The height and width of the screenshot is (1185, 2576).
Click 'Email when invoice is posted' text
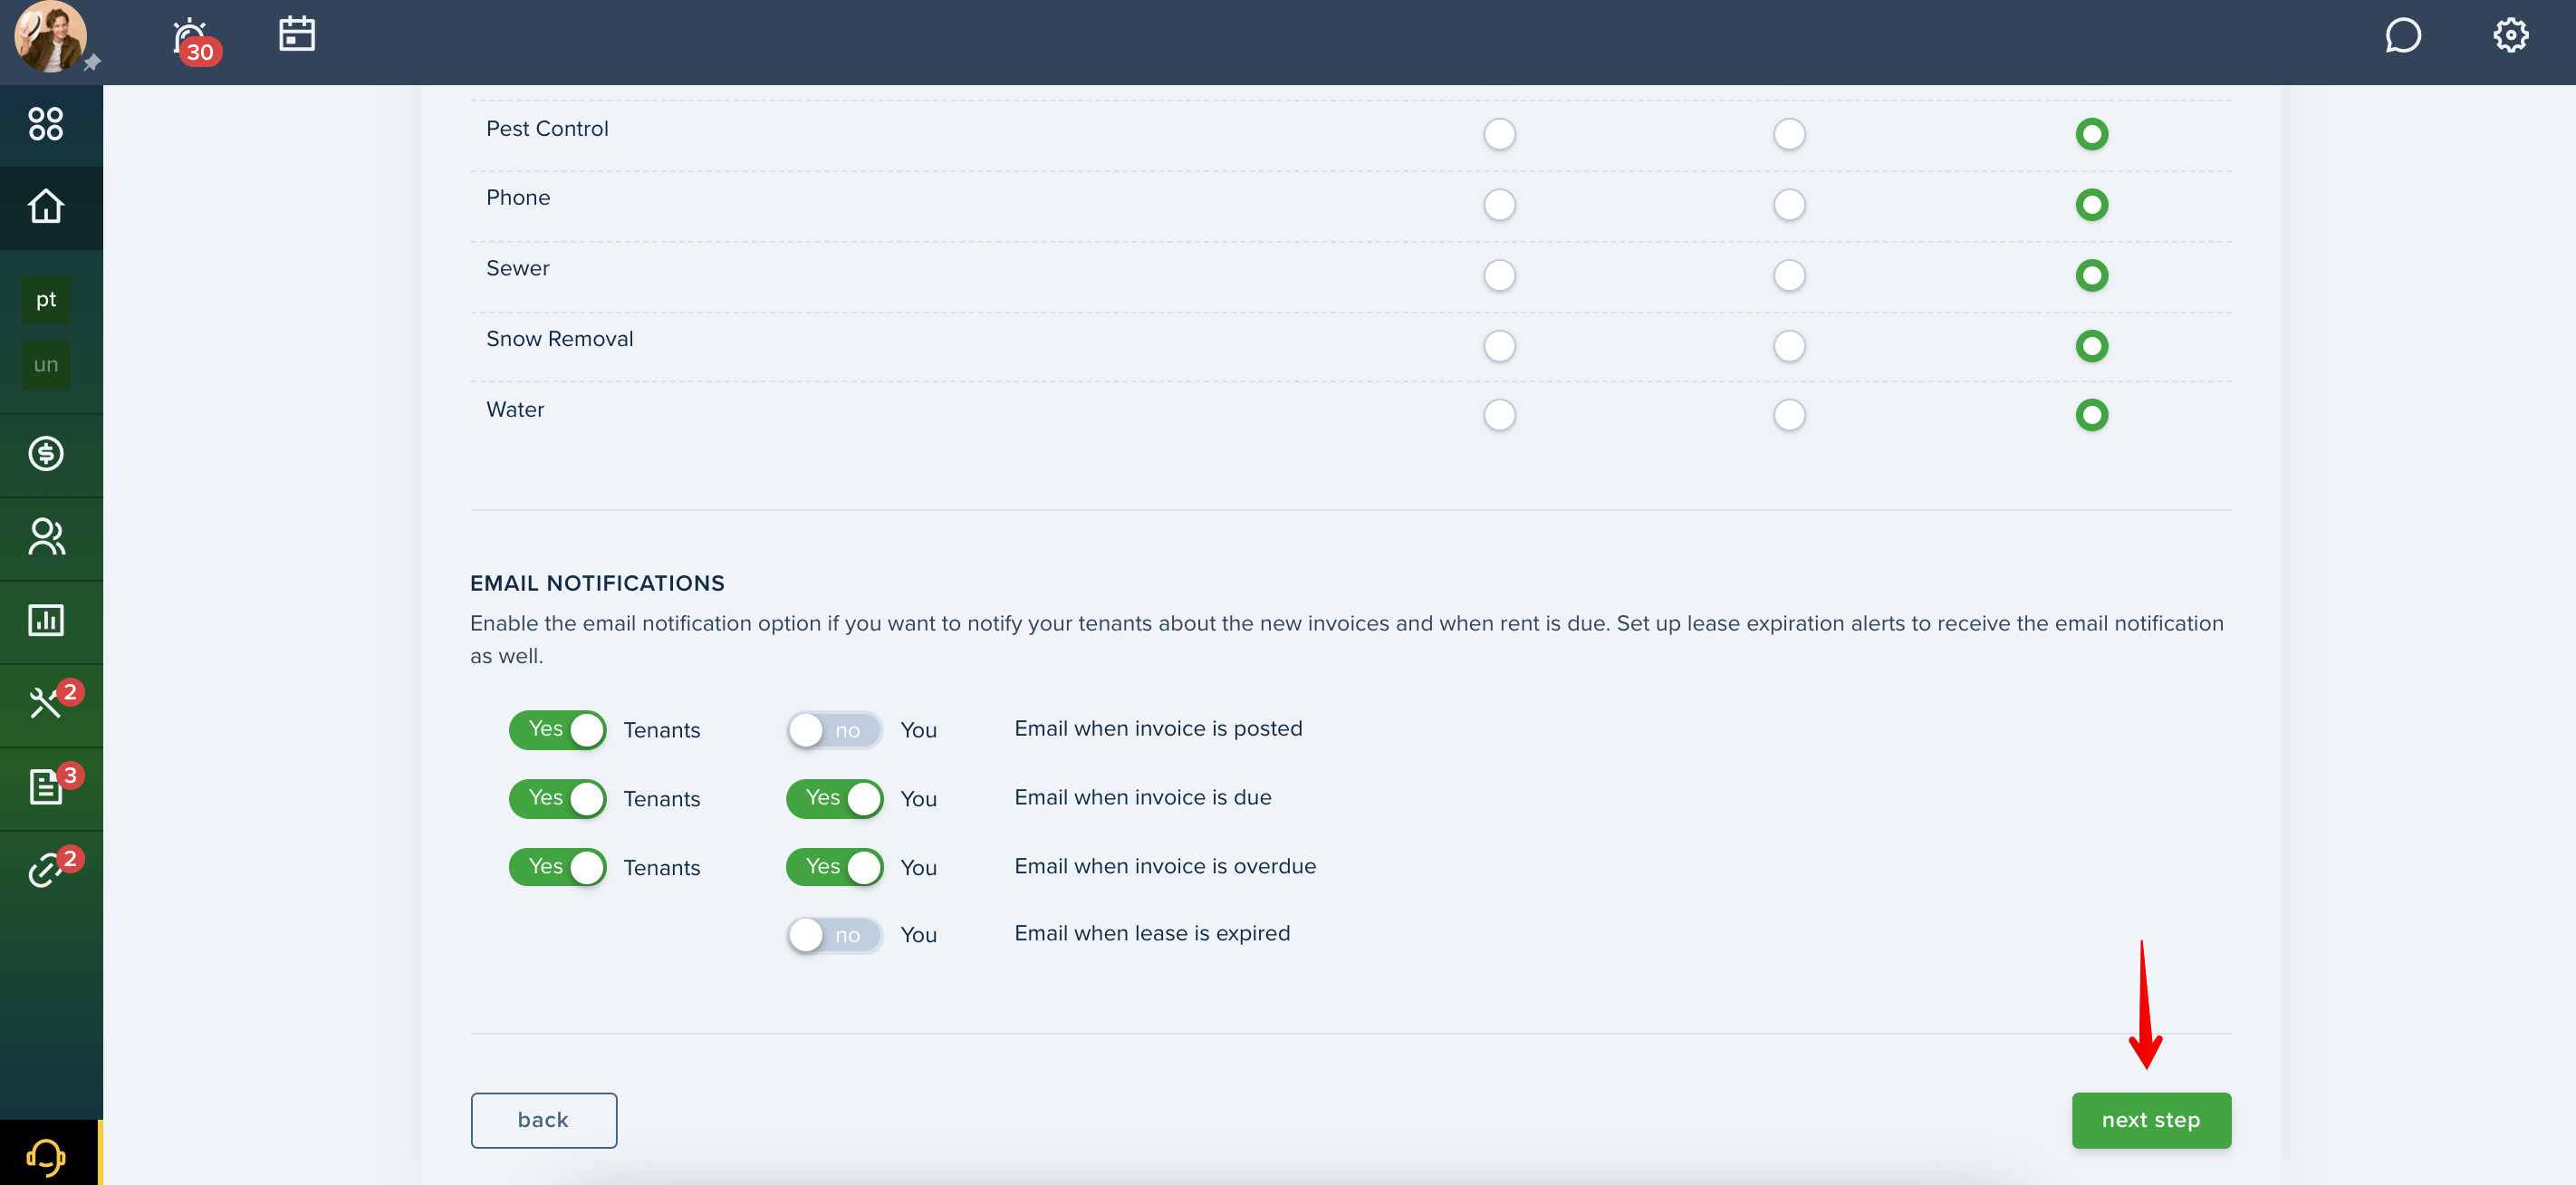coord(1158,728)
